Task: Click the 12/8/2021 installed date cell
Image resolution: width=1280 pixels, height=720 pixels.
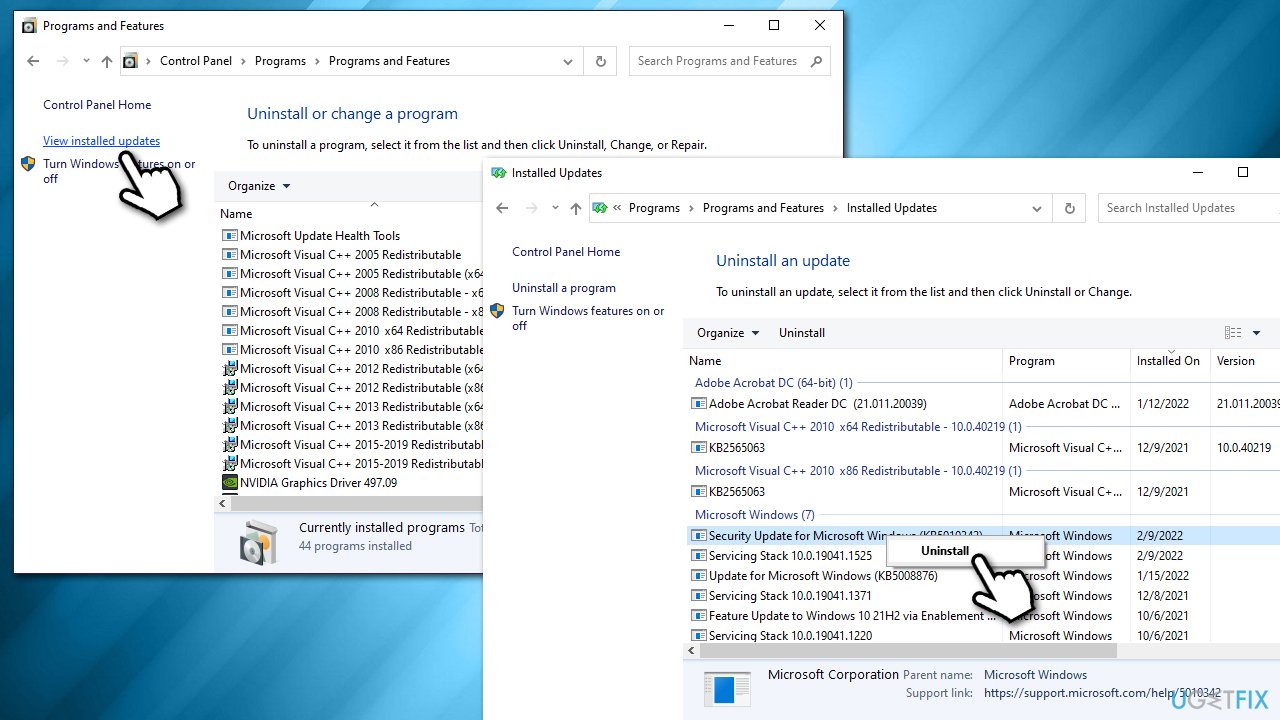Action: [1160, 596]
